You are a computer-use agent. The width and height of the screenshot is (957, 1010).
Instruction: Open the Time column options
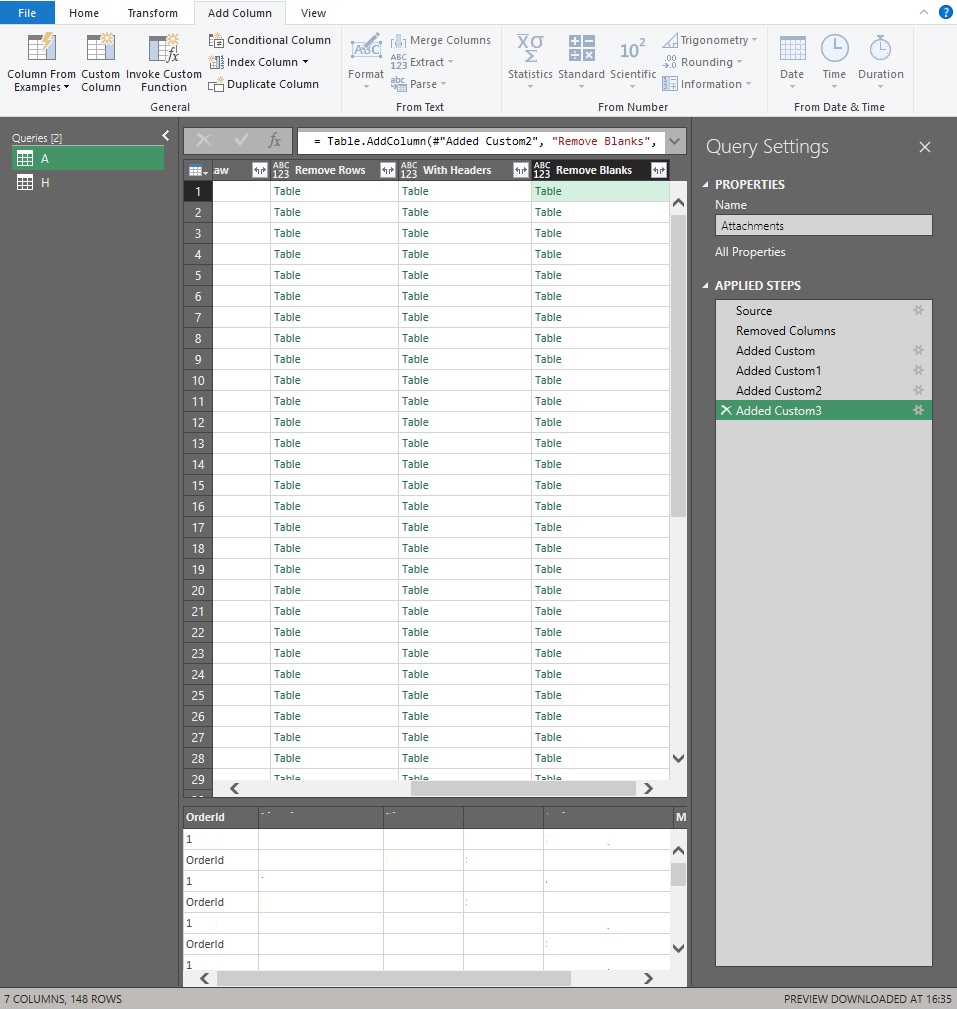pos(834,63)
